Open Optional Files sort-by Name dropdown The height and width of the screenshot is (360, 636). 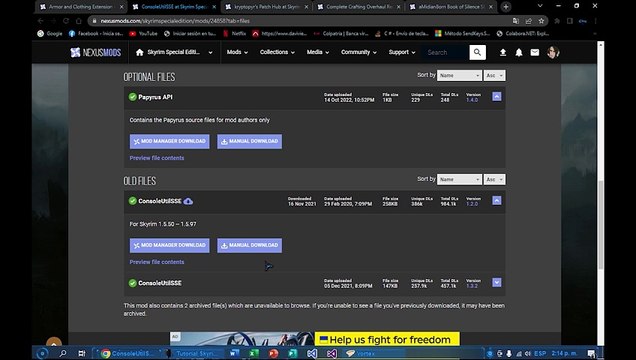click(x=459, y=75)
